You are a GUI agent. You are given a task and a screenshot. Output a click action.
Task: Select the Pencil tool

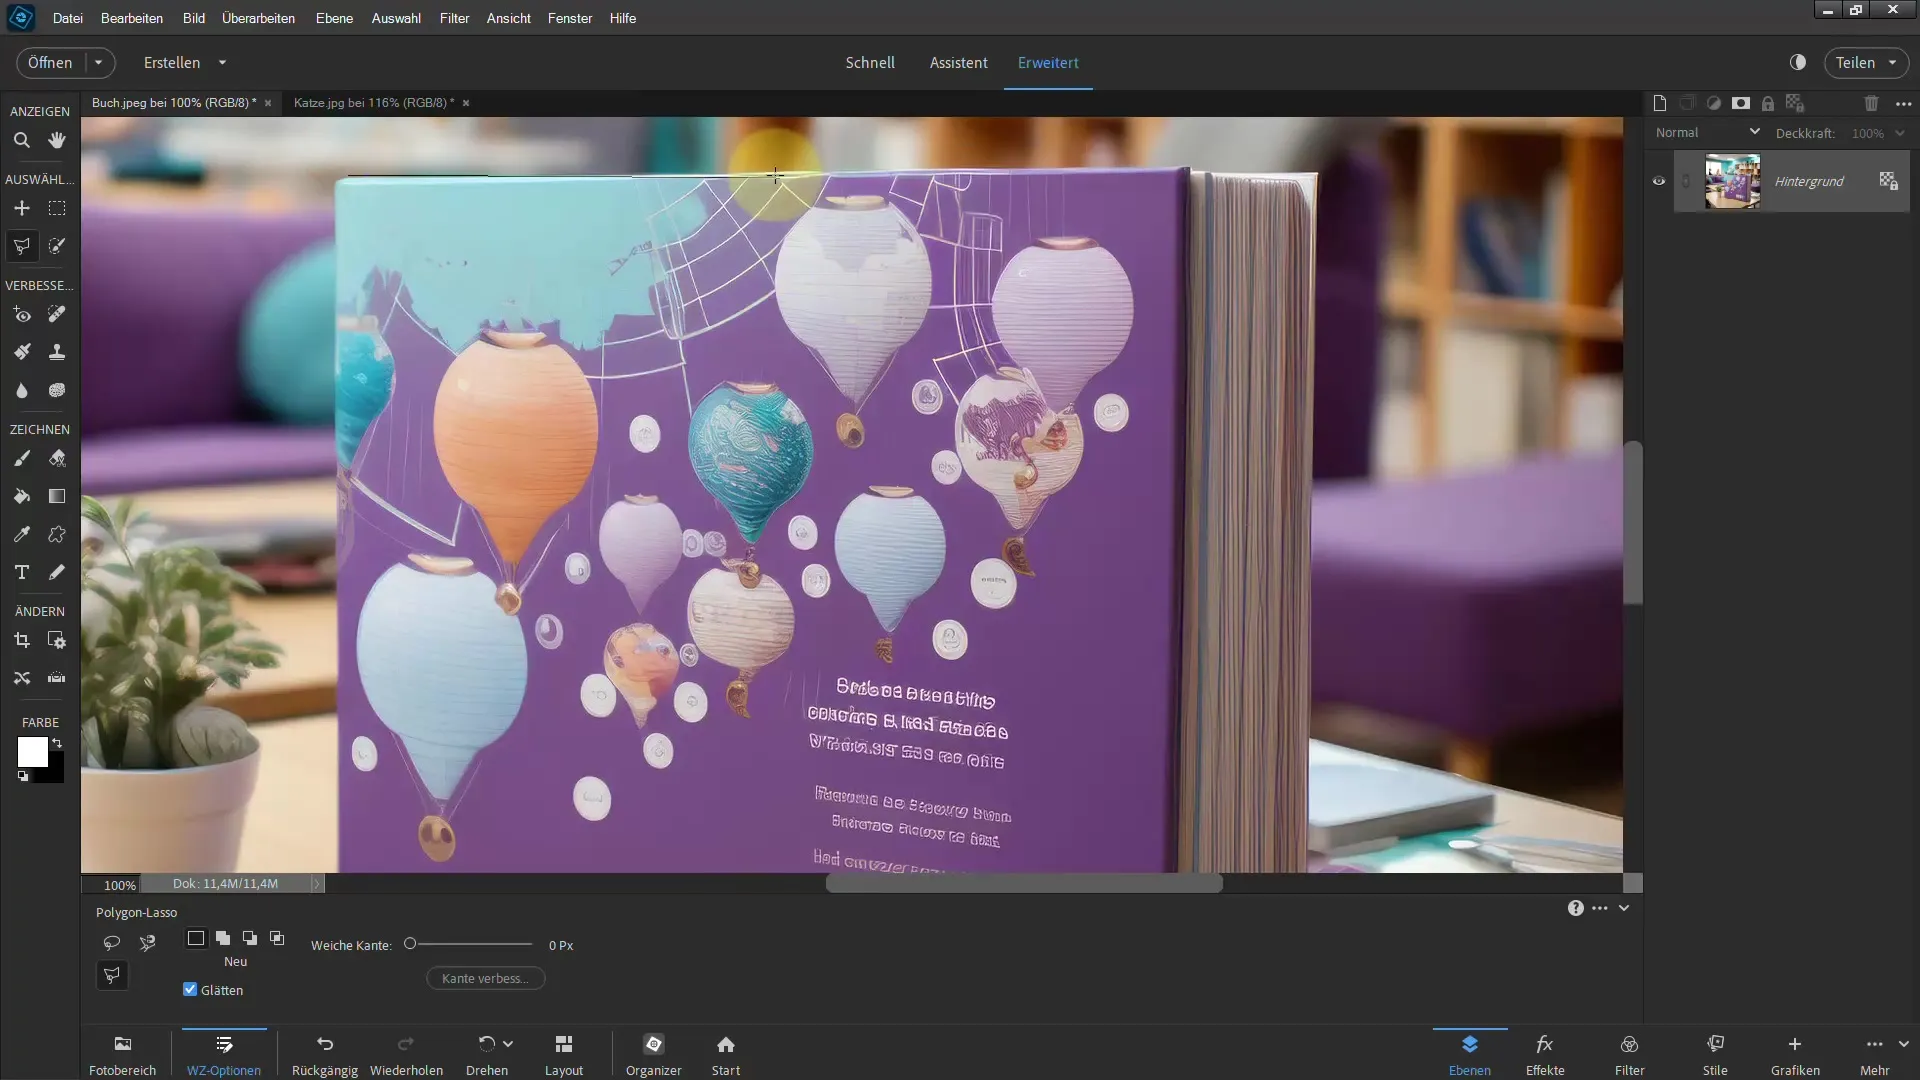tap(57, 573)
